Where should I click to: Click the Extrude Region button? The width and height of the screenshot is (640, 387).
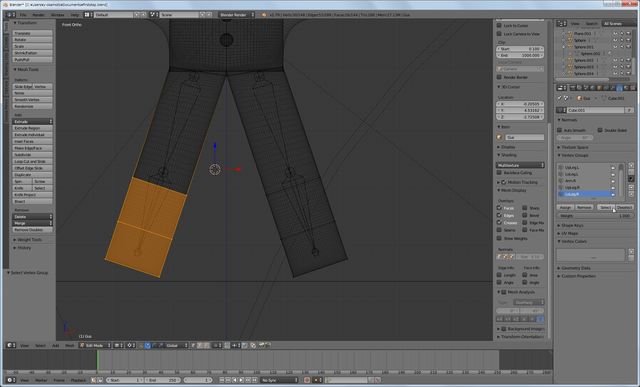[x=33, y=128]
